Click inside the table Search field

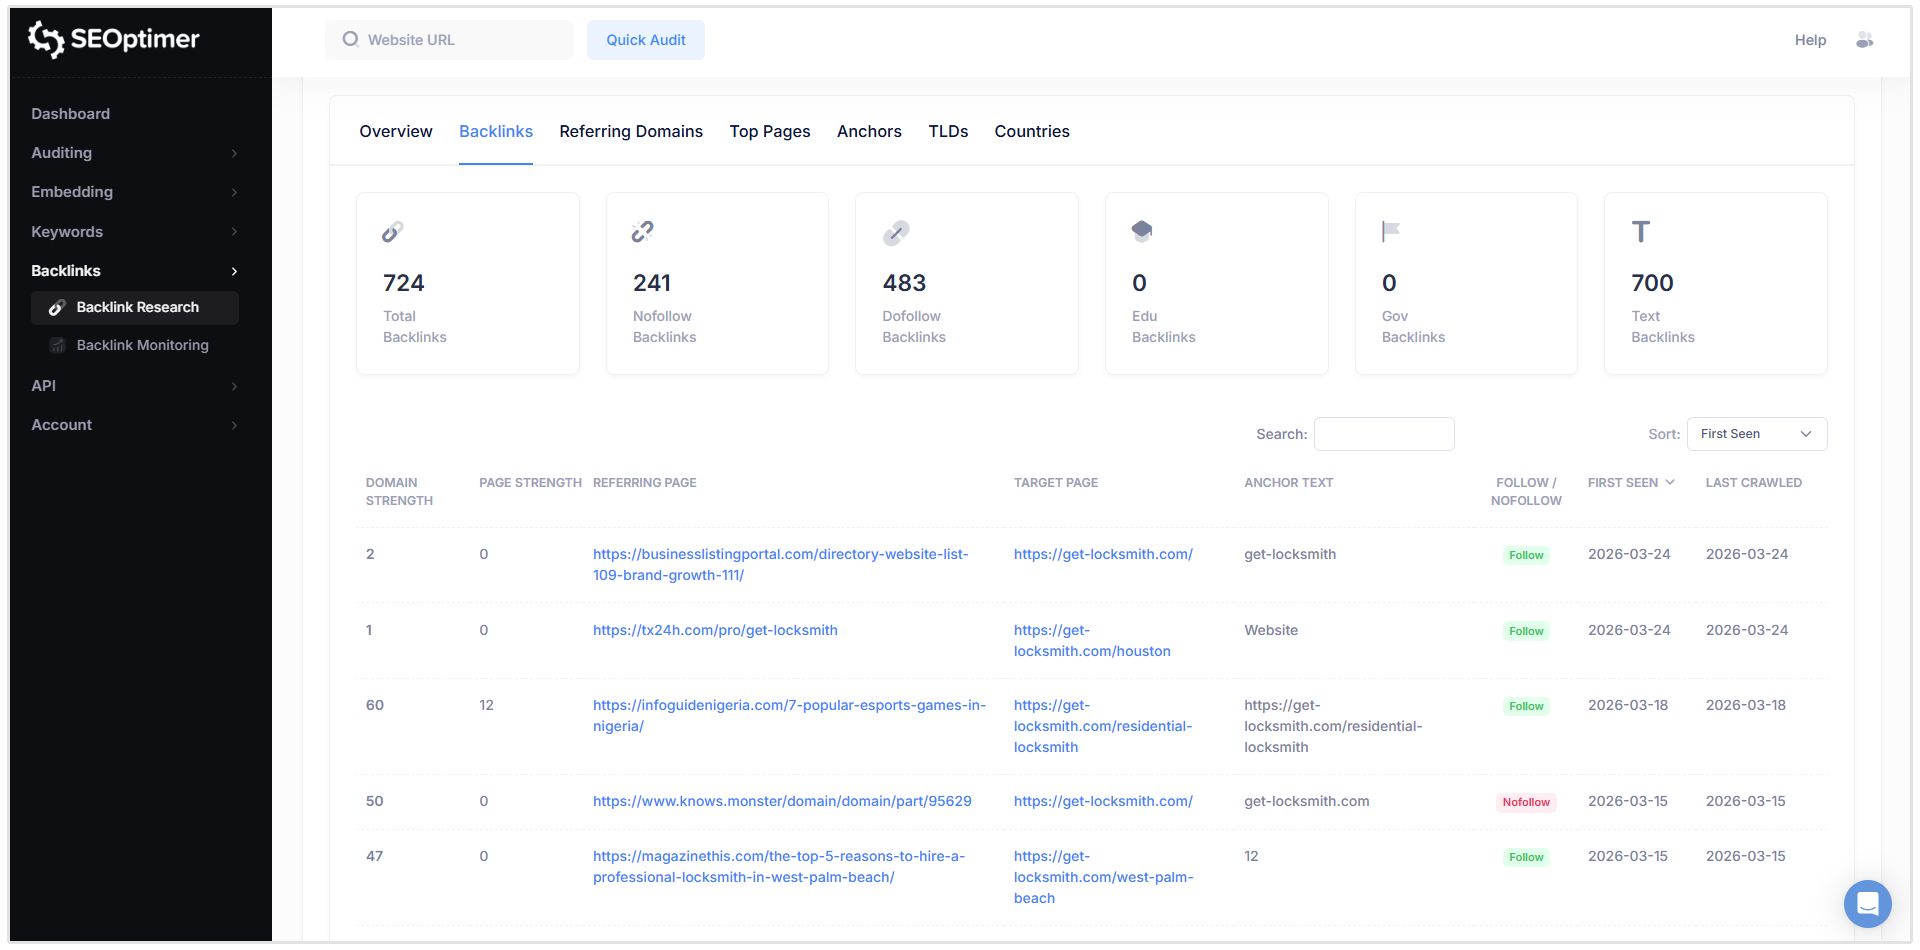tap(1384, 433)
